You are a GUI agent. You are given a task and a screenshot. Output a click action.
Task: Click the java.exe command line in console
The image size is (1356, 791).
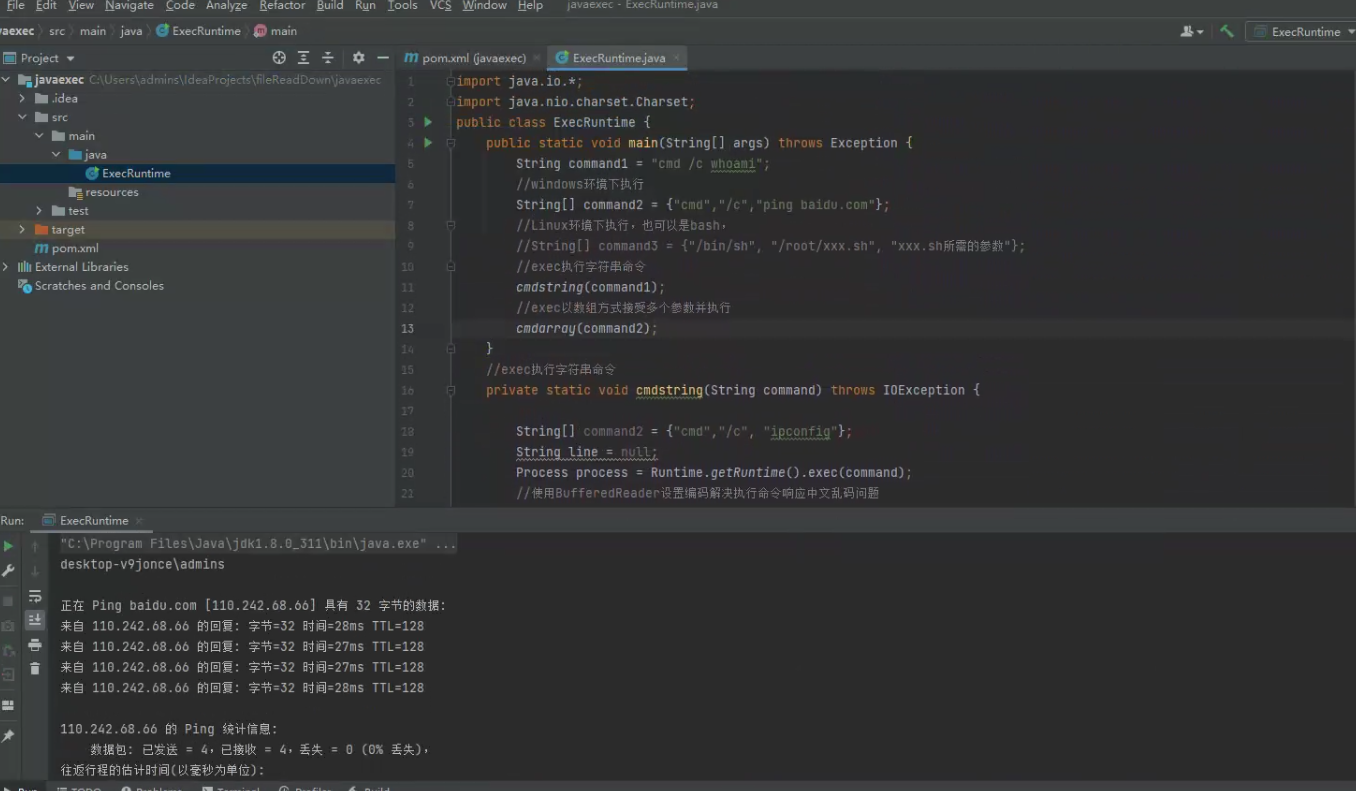coord(258,544)
